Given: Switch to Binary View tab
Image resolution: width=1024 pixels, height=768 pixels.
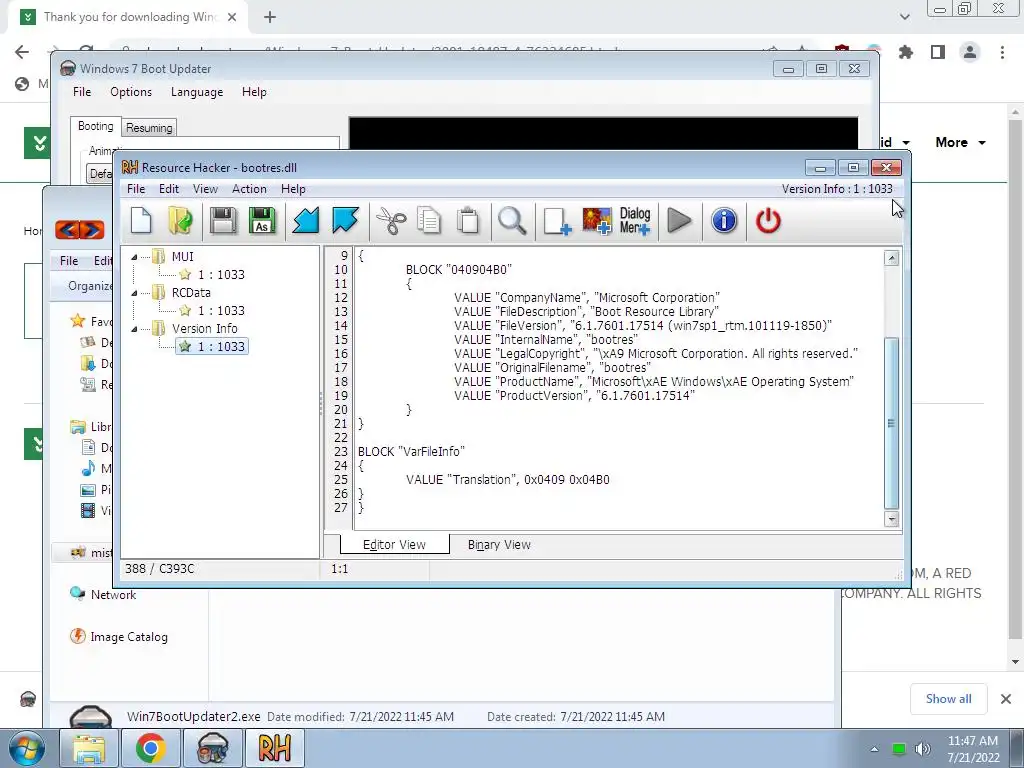Looking at the screenshot, I should click(x=499, y=545).
